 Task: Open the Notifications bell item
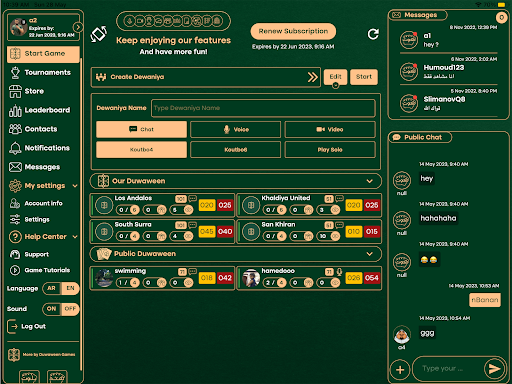(39, 148)
